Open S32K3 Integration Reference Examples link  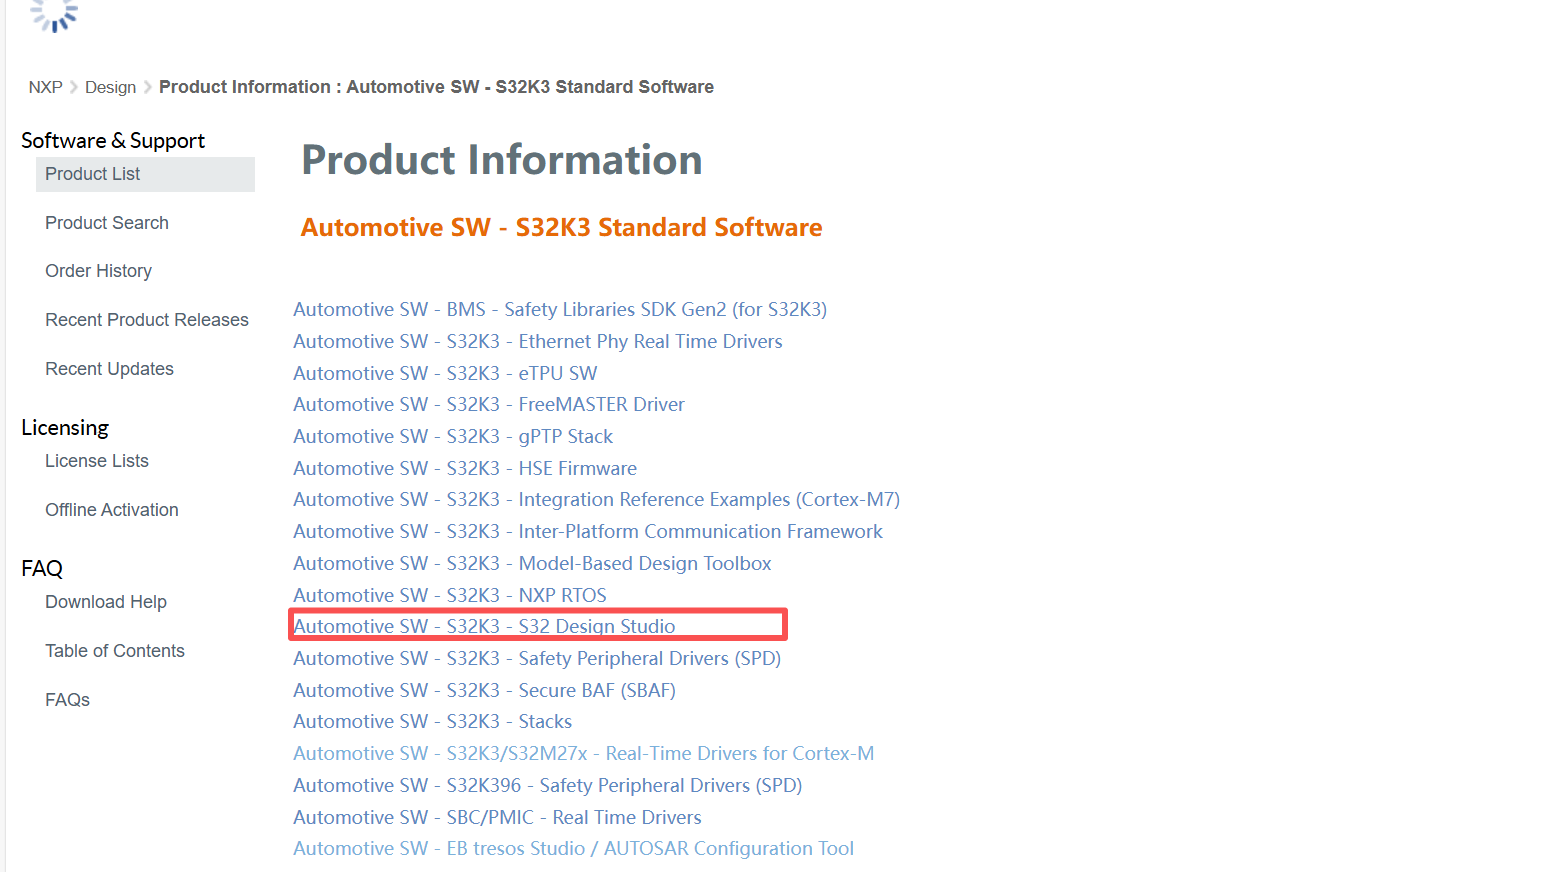(x=597, y=500)
